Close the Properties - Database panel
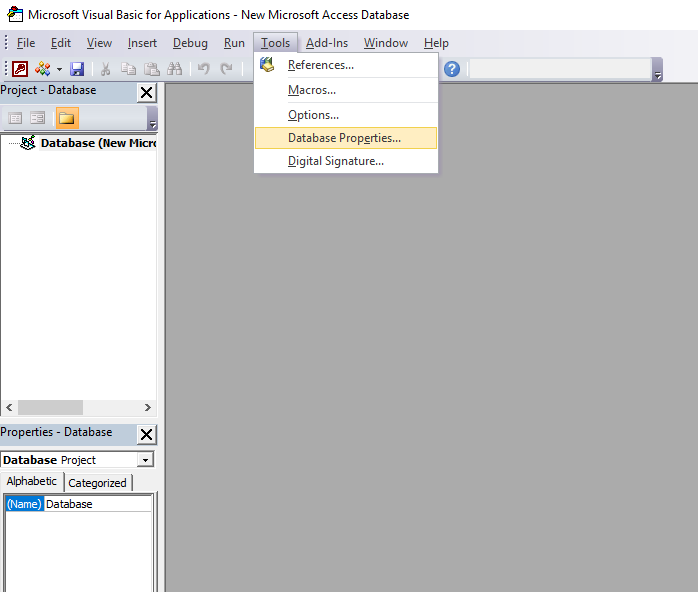 146,434
